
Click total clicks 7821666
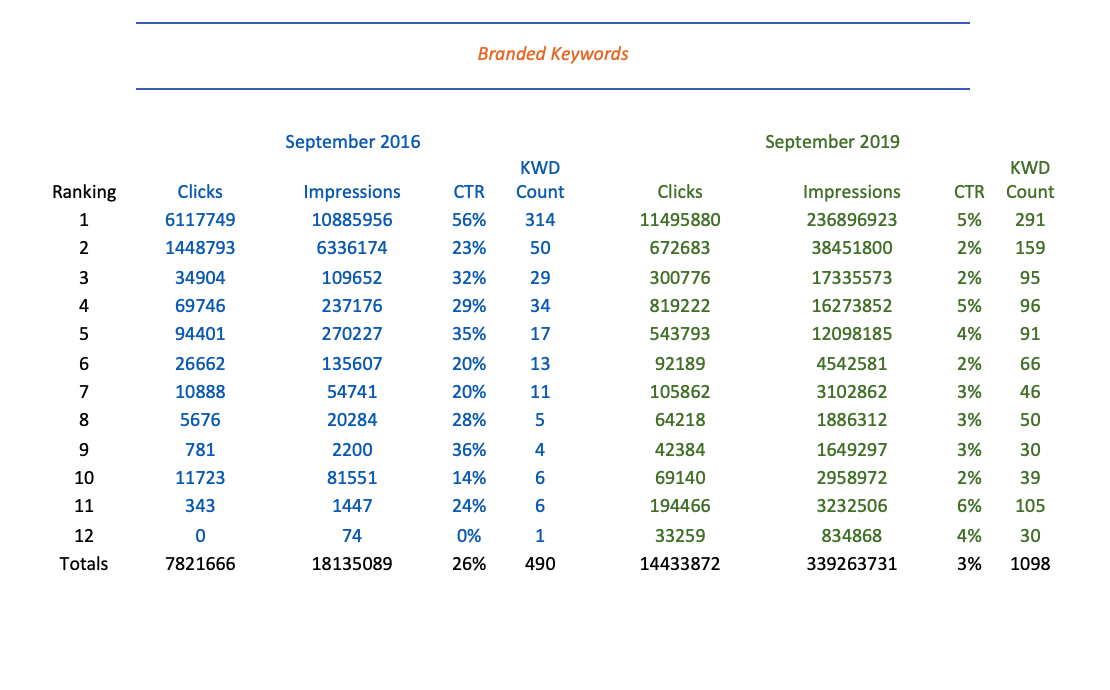tap(200, 564)
